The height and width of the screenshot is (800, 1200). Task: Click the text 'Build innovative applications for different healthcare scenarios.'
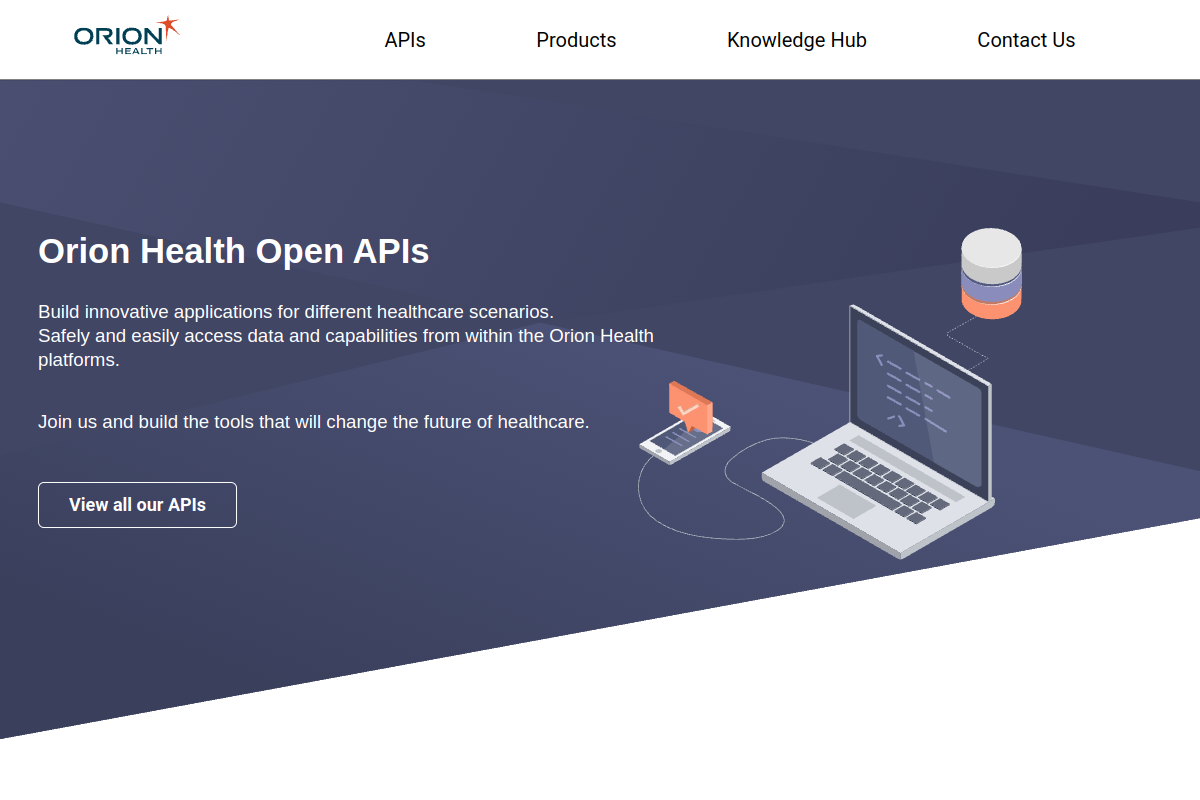296,311
